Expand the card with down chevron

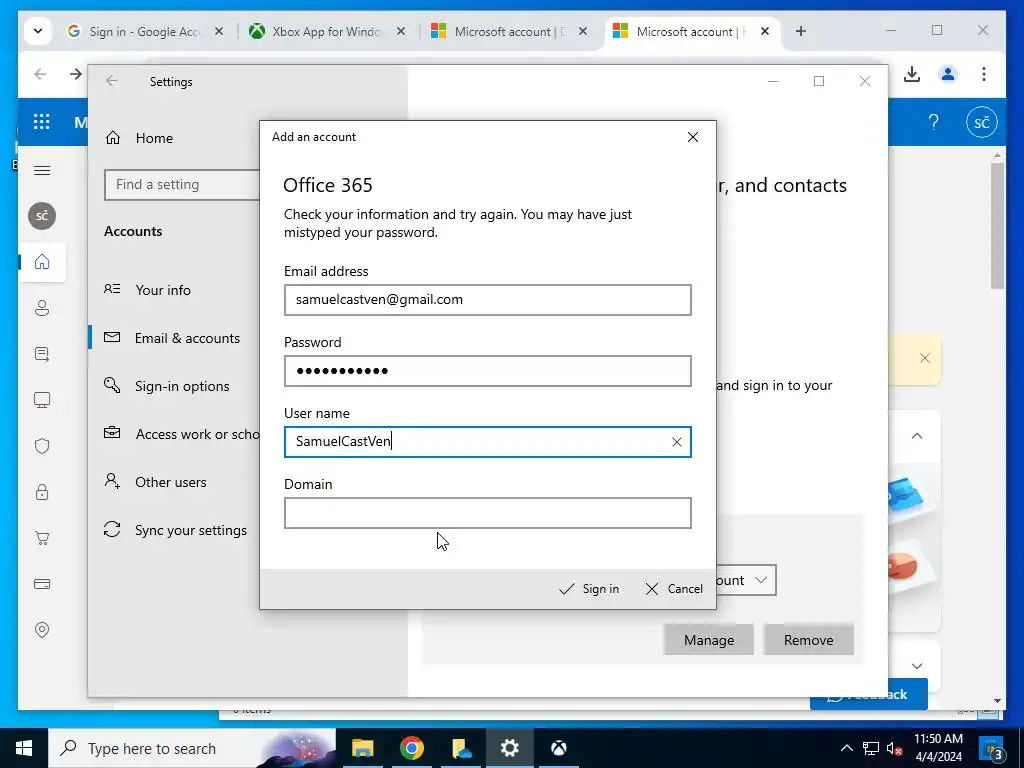point(917,666)
